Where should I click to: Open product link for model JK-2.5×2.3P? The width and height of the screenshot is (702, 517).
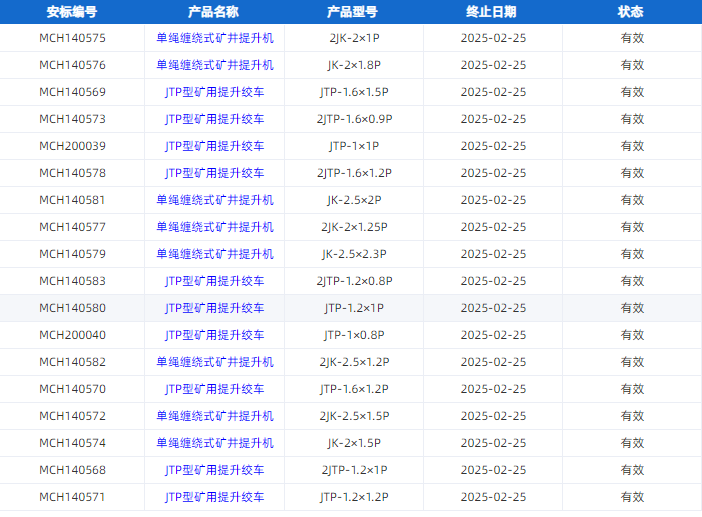coord(214,254)
